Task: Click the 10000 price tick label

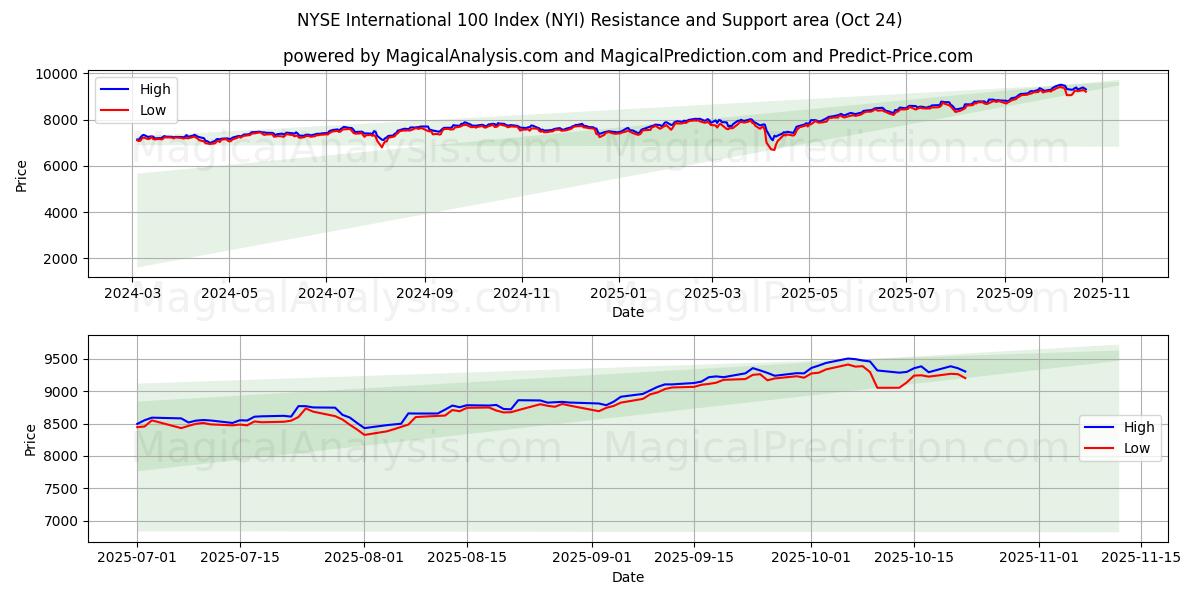Action: 57,74
